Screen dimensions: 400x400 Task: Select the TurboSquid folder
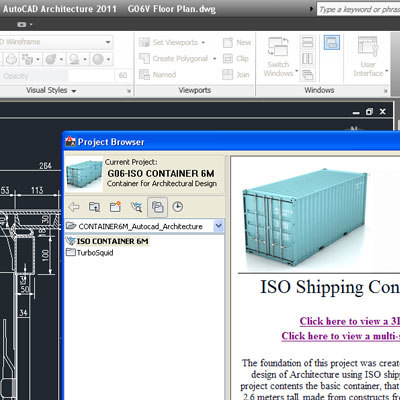point(90,253)
